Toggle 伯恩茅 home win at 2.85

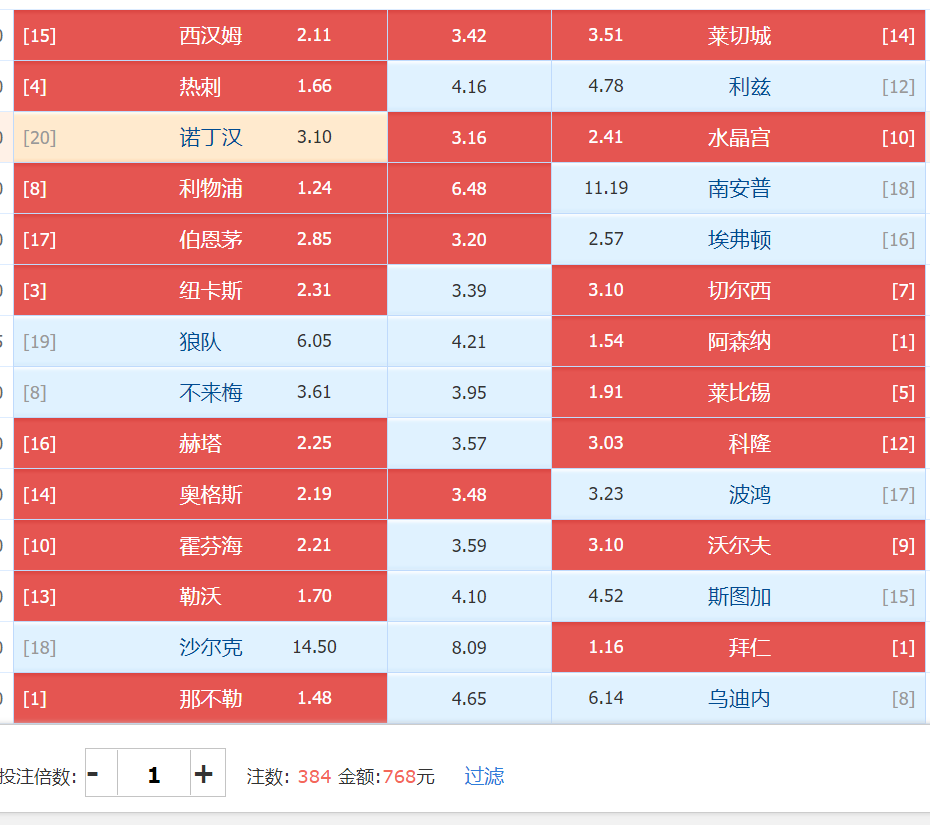[200, 240]
